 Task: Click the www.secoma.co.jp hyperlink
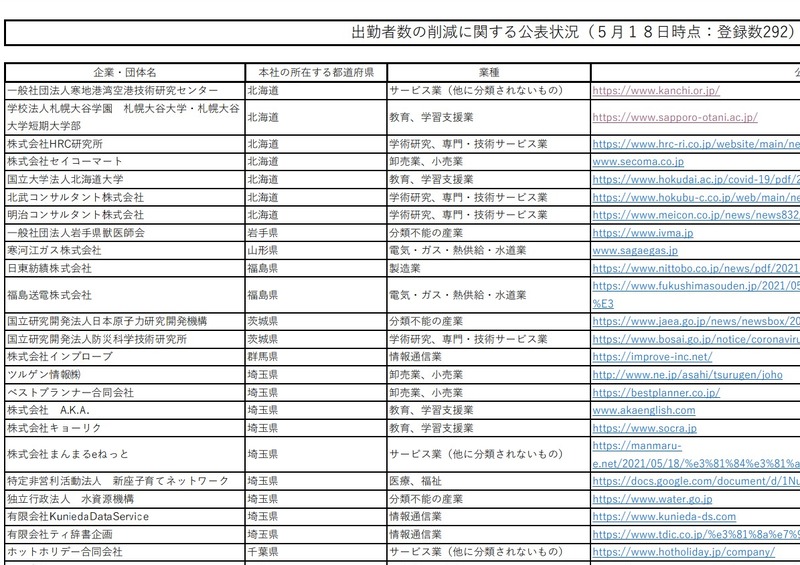pyautogui.click(x=638, y=161)
